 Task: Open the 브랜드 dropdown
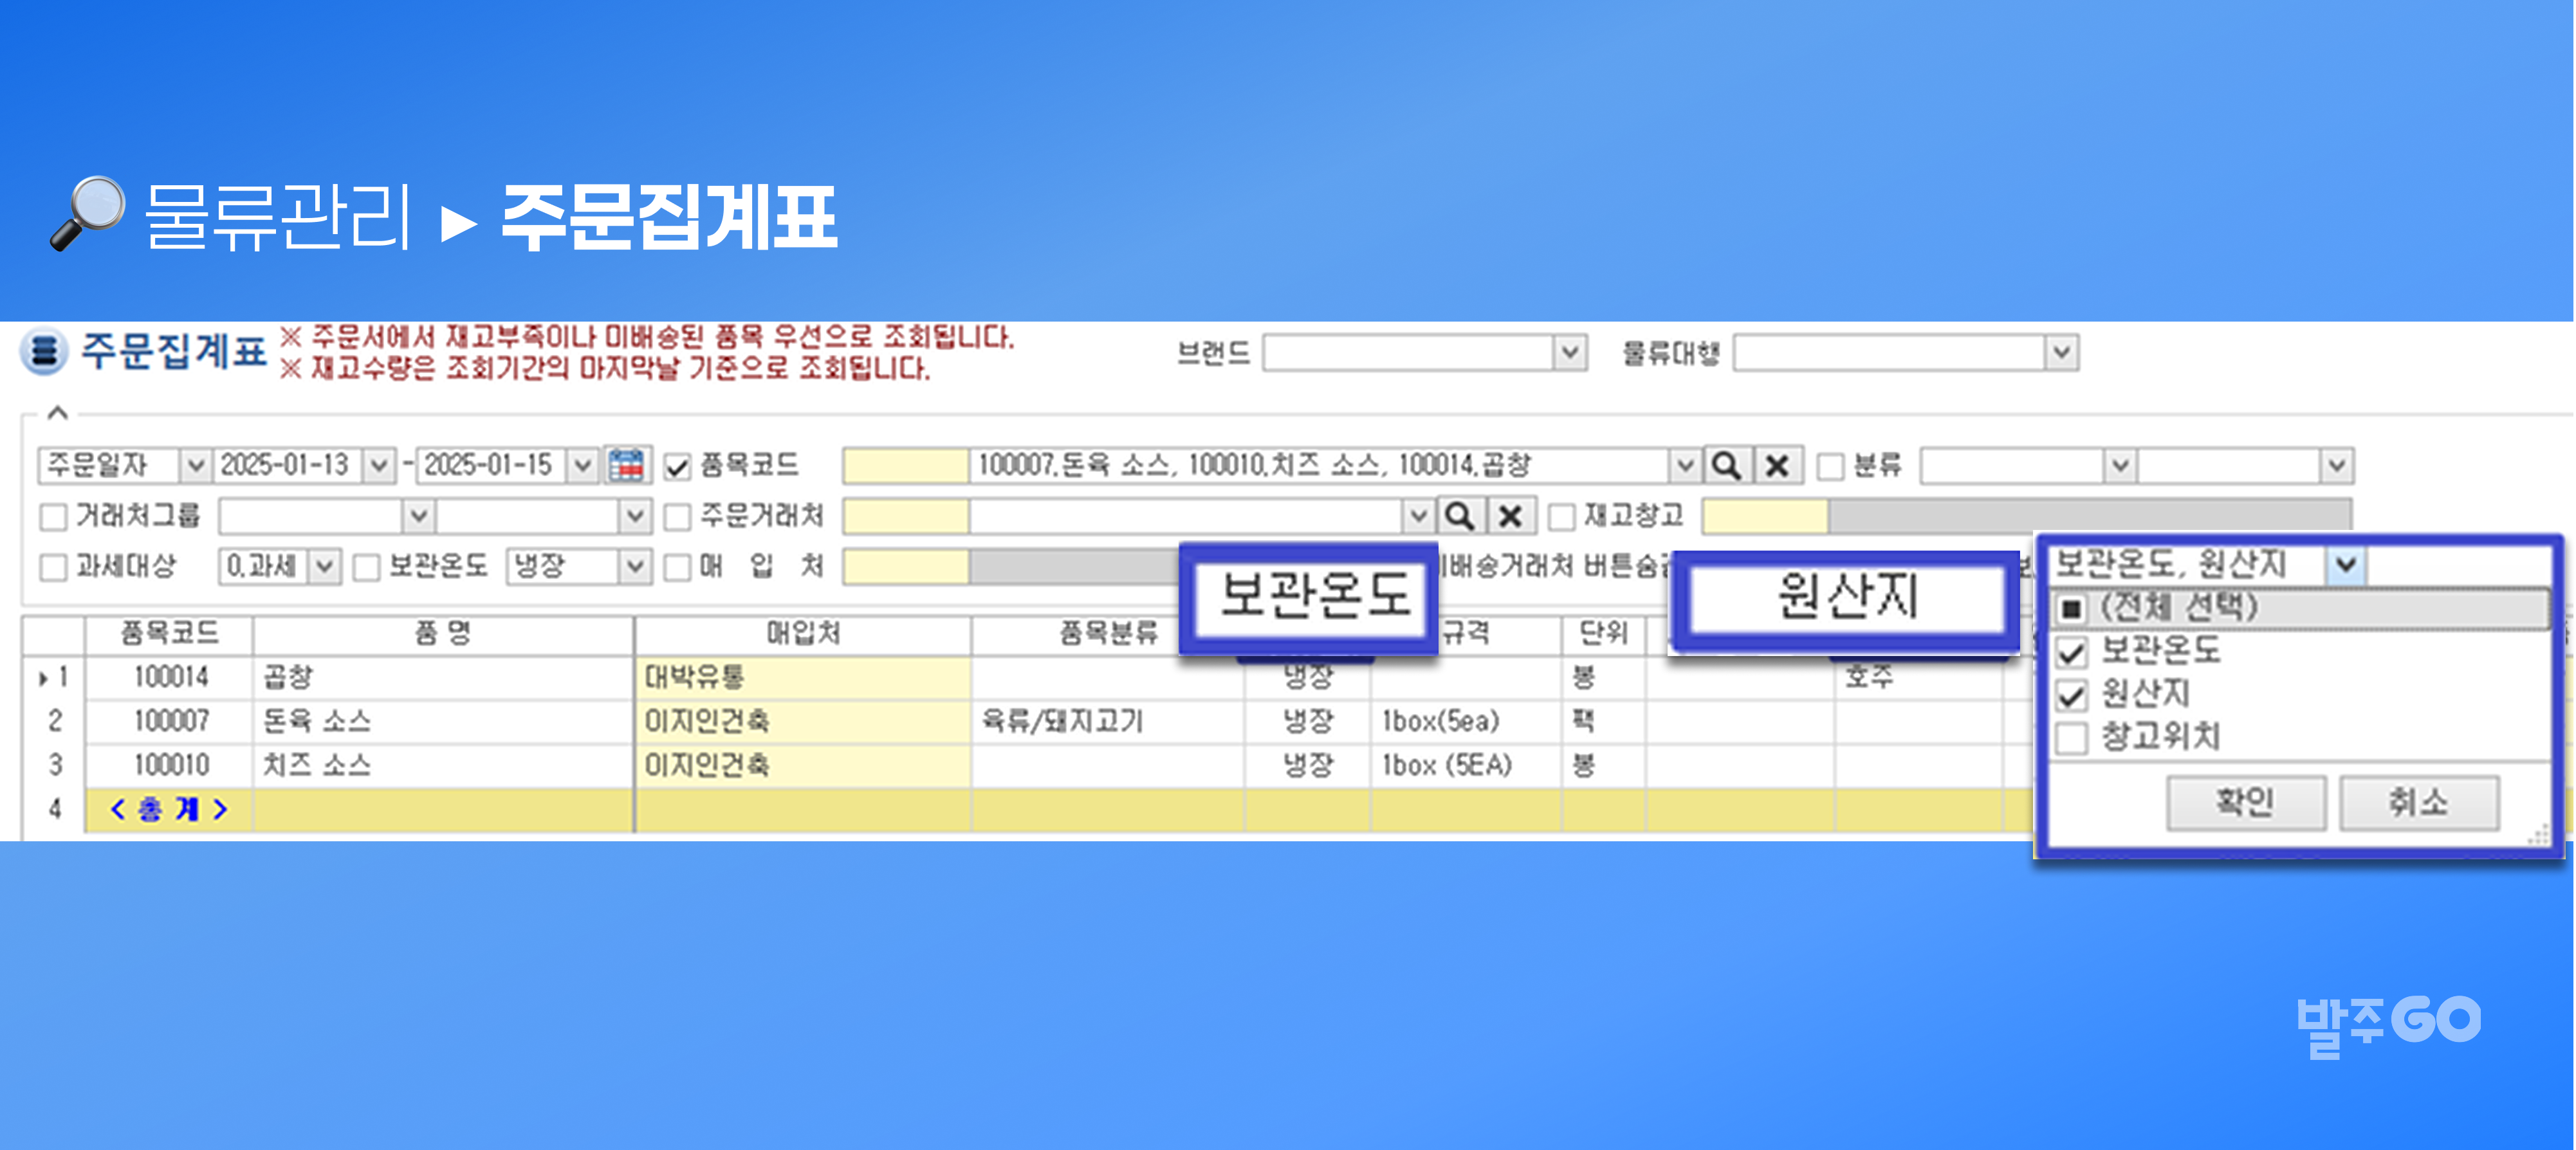pos(1569,353)
